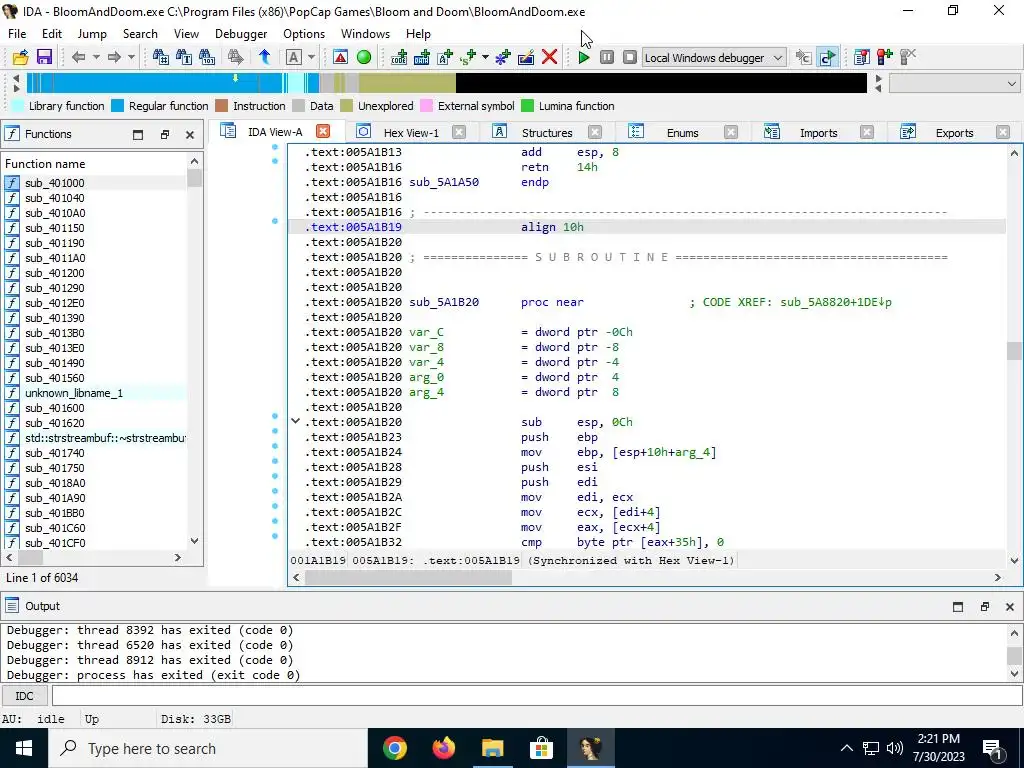Viewport: 1024px width, 768px height.
Task: Click the add breakpoint traffic light icon
Action: coord(885,57)
